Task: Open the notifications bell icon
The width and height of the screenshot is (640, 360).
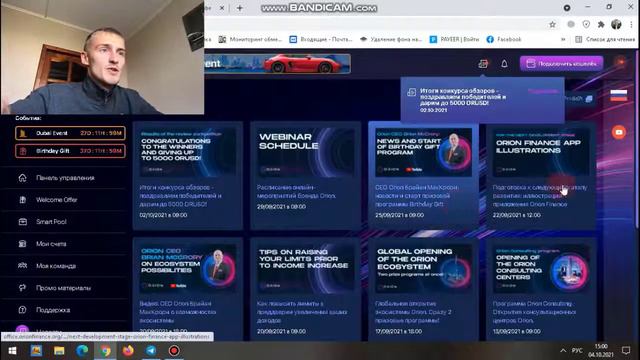Action: [x=504, y=64]
